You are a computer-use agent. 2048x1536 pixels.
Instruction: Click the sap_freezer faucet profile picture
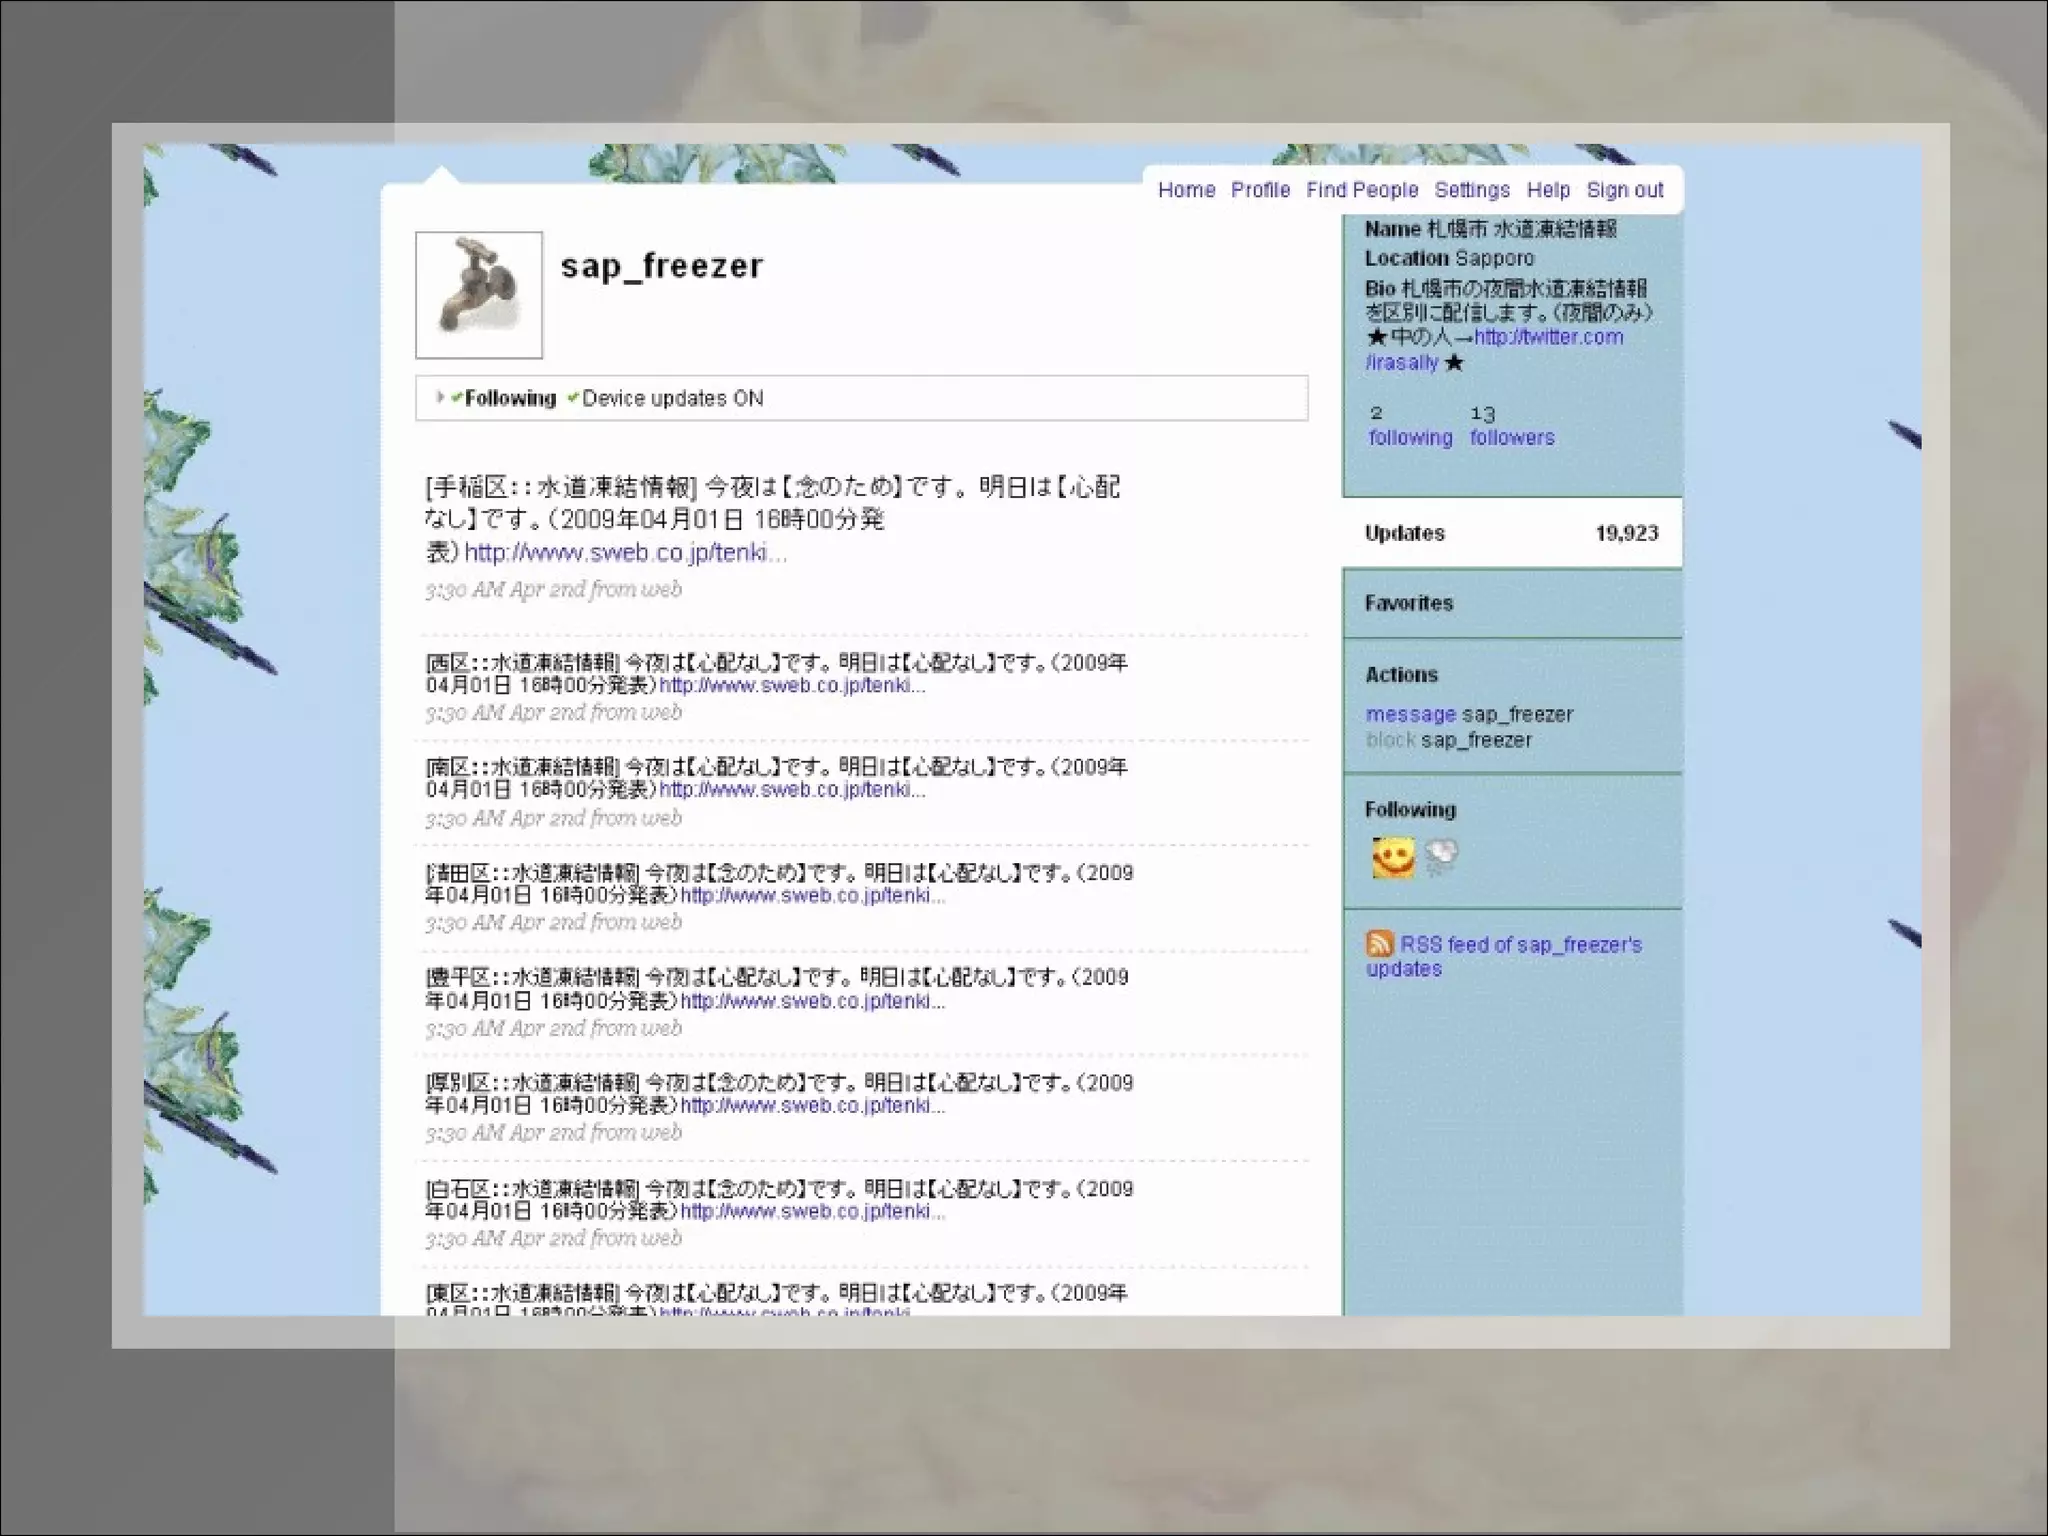(x=479, y=295)
